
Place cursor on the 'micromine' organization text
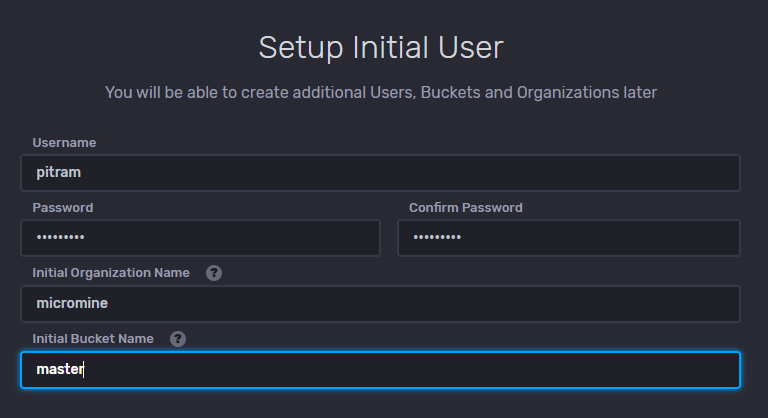(72, 303)
